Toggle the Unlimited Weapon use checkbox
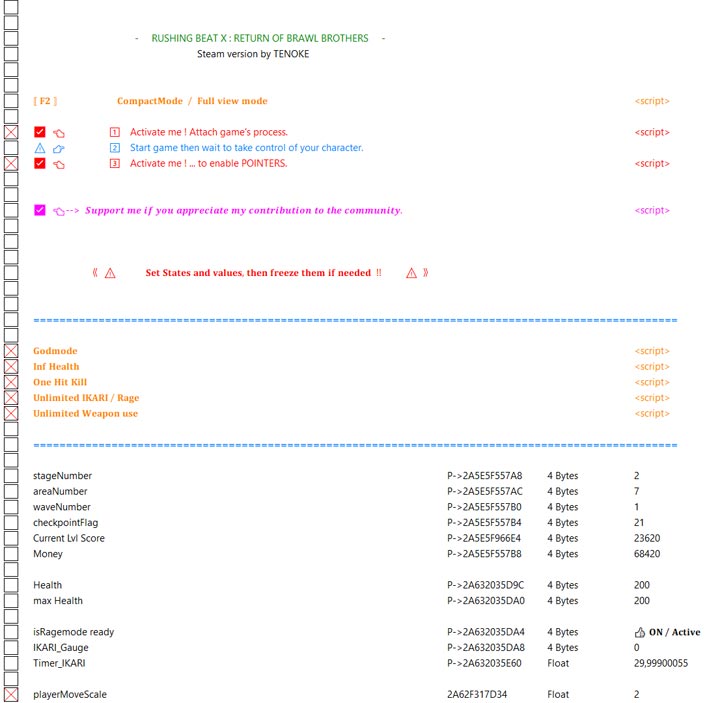 [11, 413]
